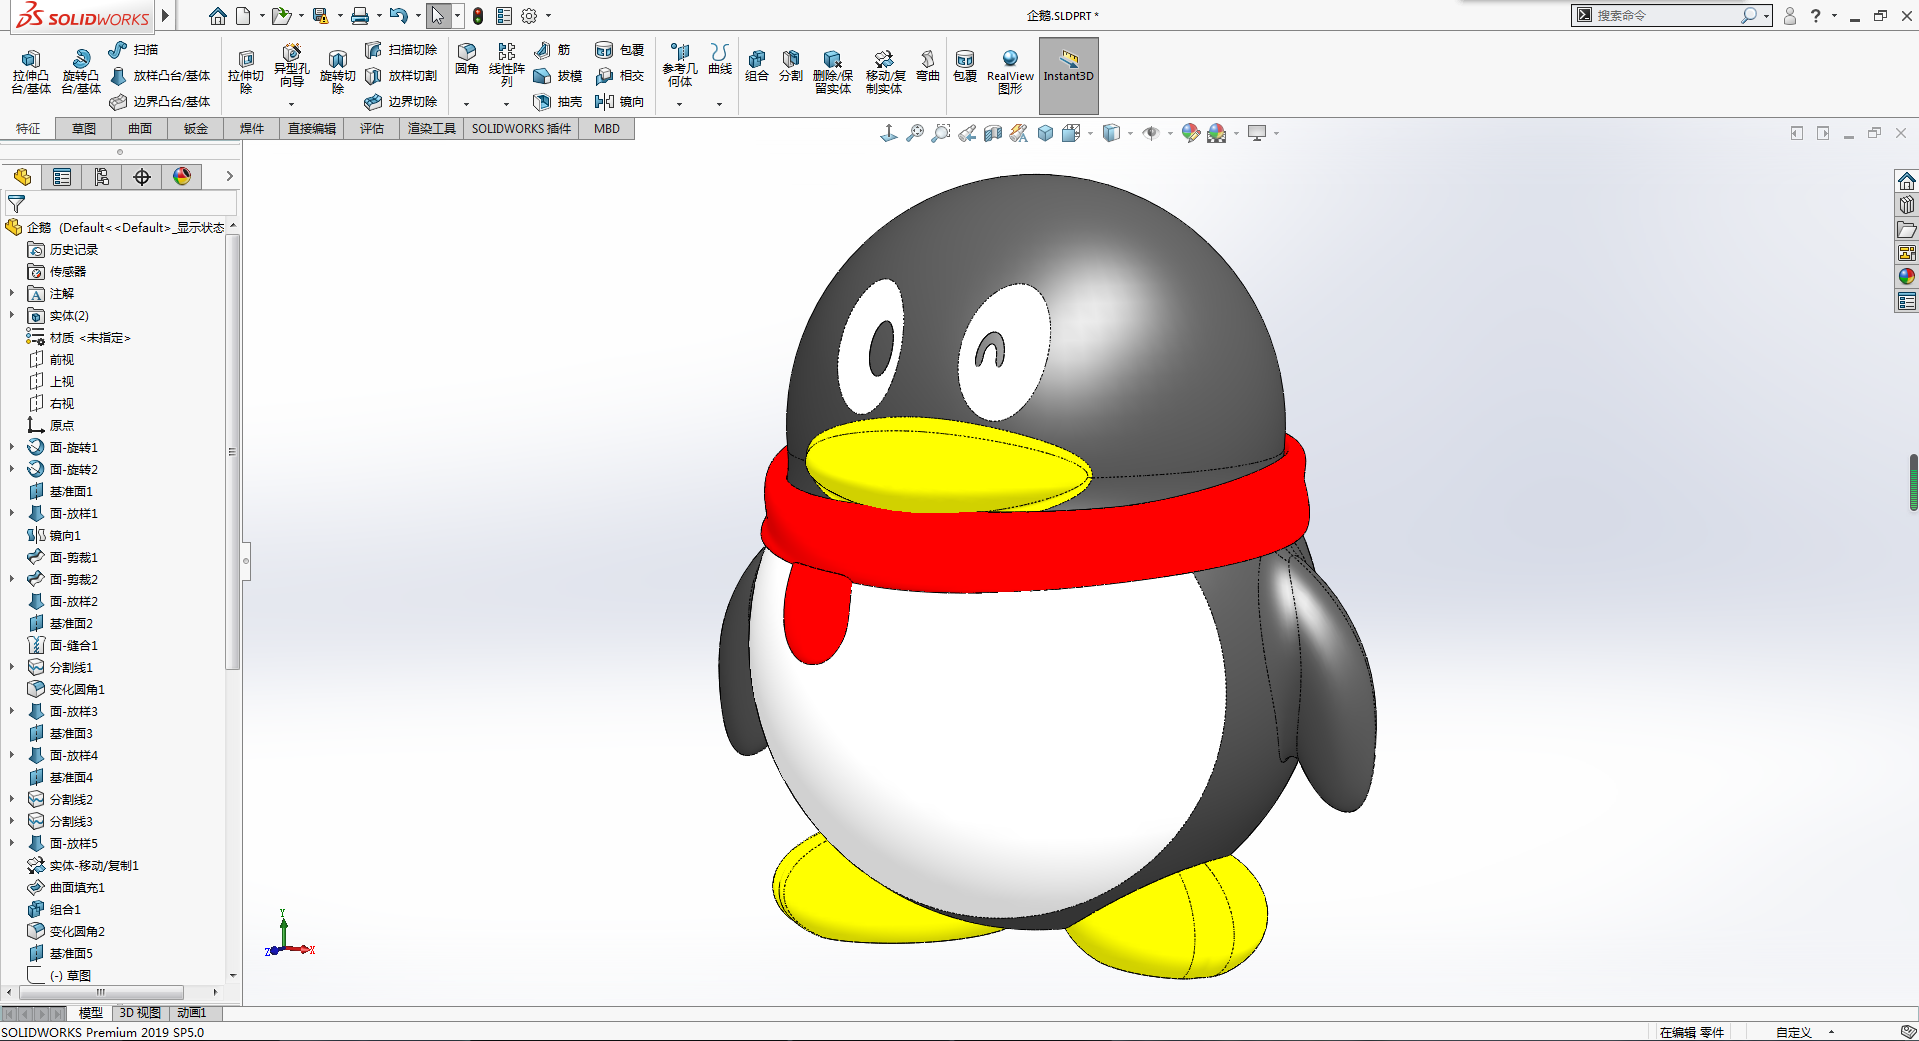Viewport: 1919px width, 1041px height.
Task: Open the 曲线 curves dropdown arrow
Action: (x=720, y=104)
